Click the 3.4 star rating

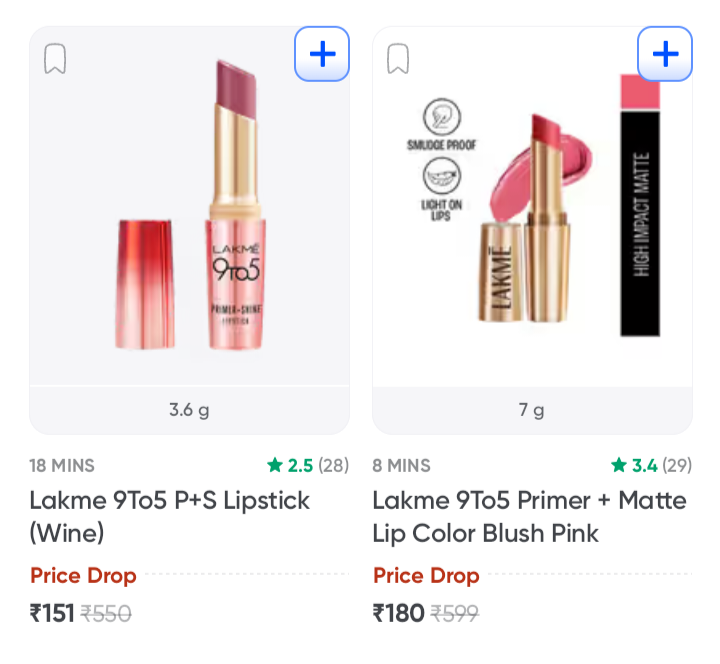pyautogui.click(x=634, y=466)
